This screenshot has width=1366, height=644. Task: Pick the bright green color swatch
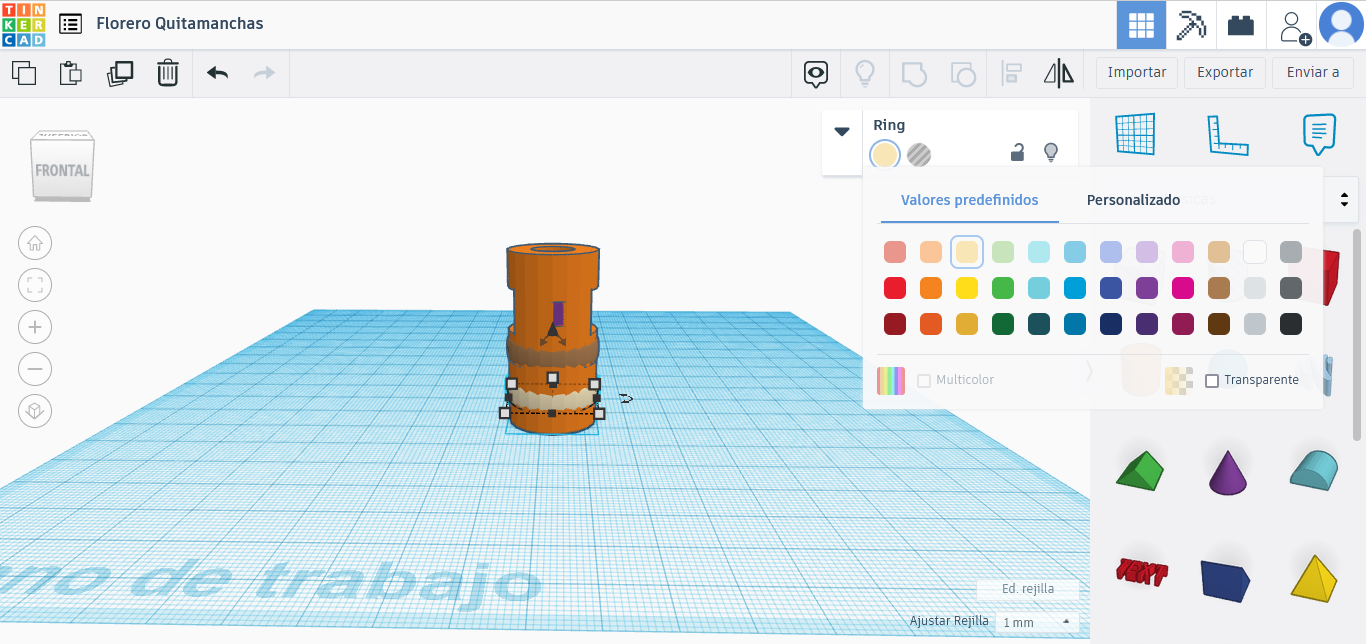(1003, 288)
